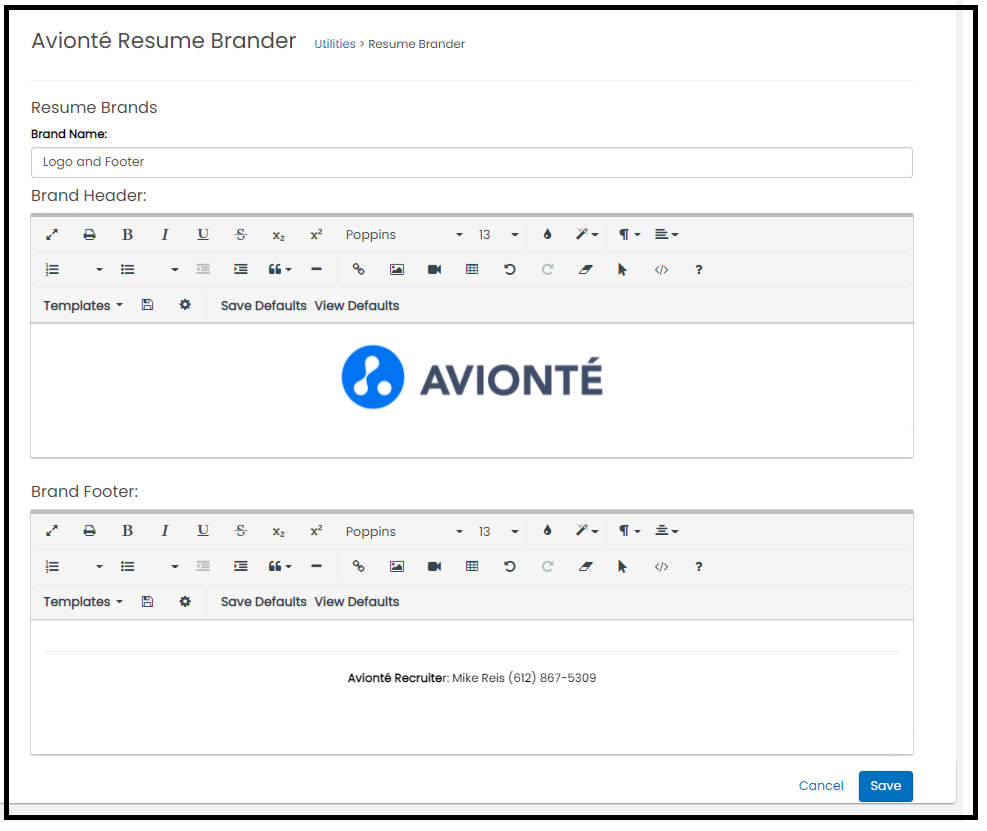Open the gear settings in Brand Footer toolbar
Viewport: 987px width, 831px height.
tap(185, 601)
